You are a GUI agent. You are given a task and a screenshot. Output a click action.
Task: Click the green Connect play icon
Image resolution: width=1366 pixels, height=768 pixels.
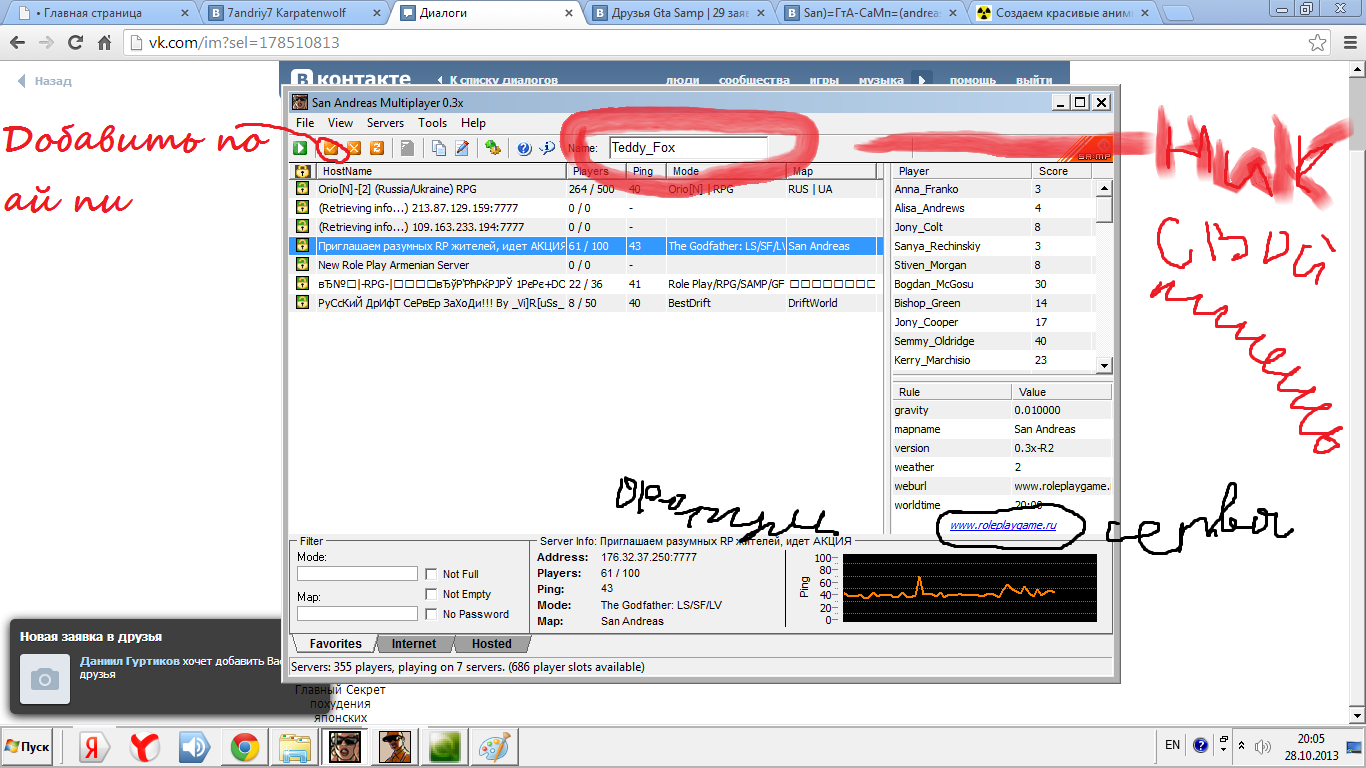point(300,148)
